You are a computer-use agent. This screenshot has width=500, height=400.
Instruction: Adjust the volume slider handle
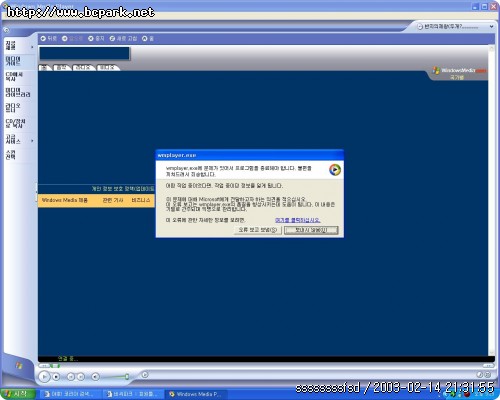127,377
